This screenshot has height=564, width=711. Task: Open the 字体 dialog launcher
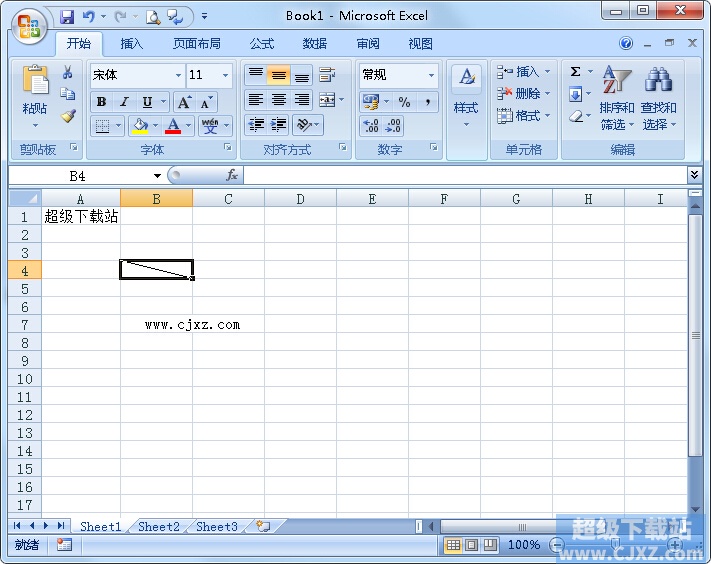click(x=228, y=147)
